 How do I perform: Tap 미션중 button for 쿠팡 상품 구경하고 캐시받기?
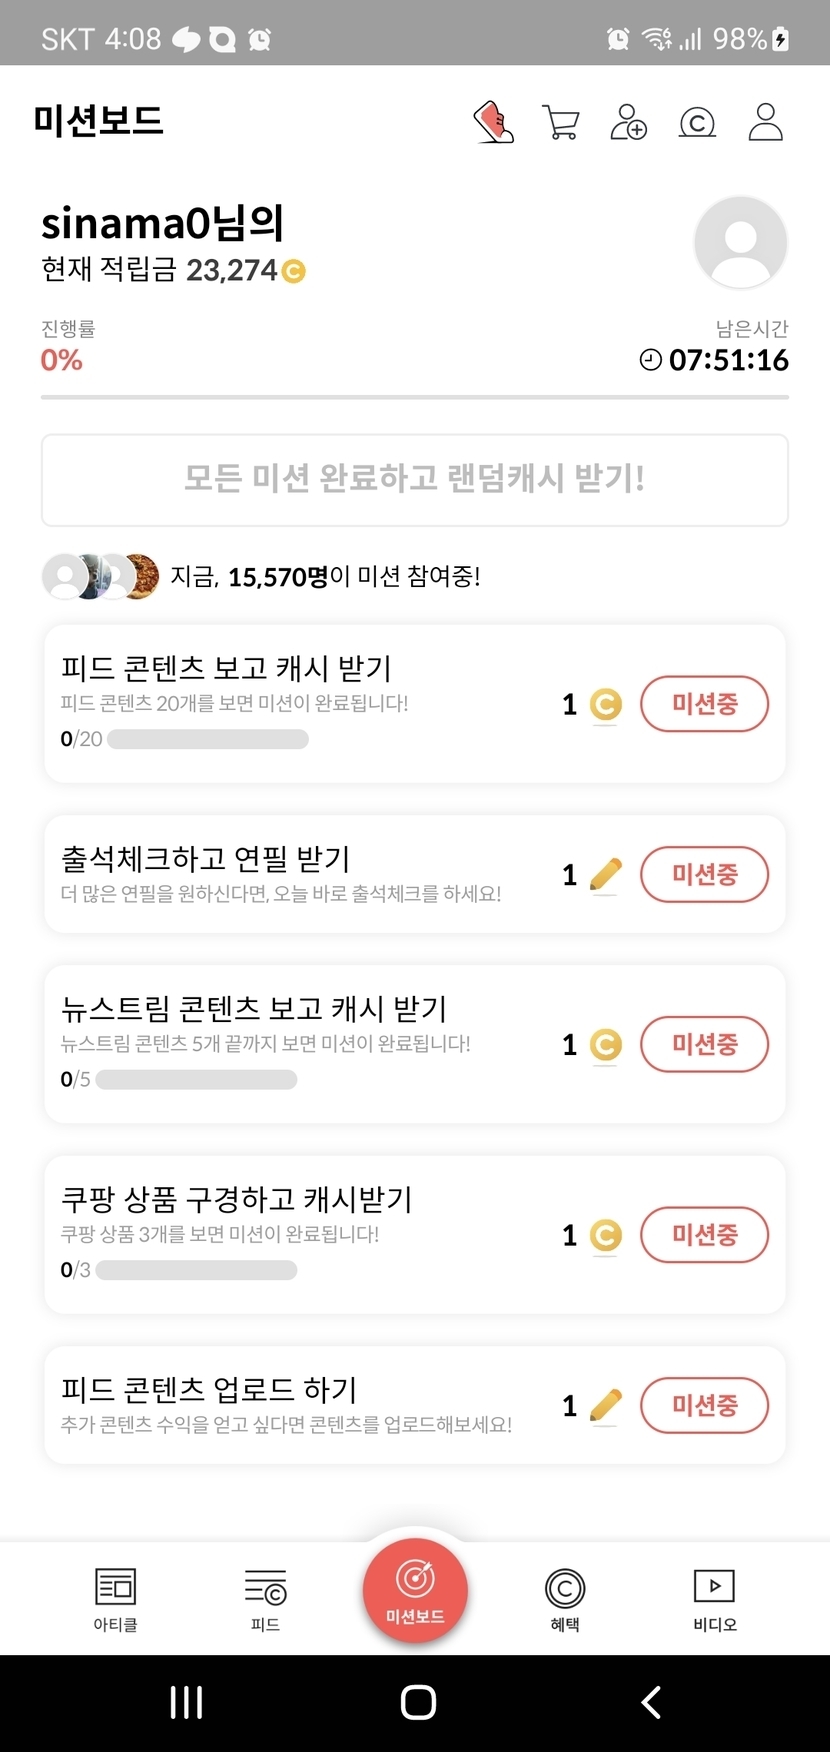(x=704, y=1235)
